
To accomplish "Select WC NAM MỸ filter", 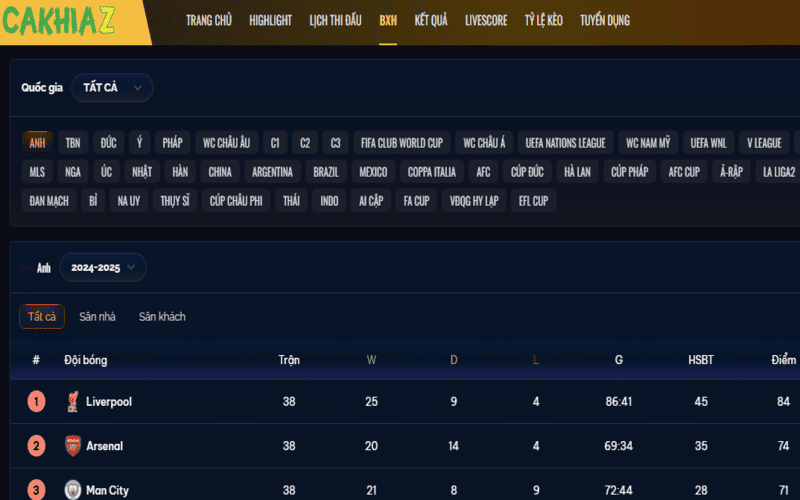I will coord(648,143).
